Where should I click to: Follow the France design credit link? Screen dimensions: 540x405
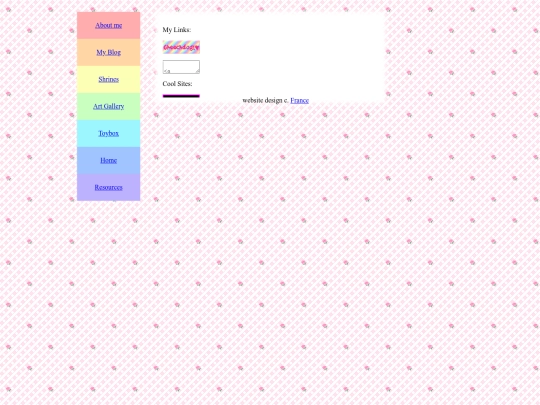click(x=300, y=100)
